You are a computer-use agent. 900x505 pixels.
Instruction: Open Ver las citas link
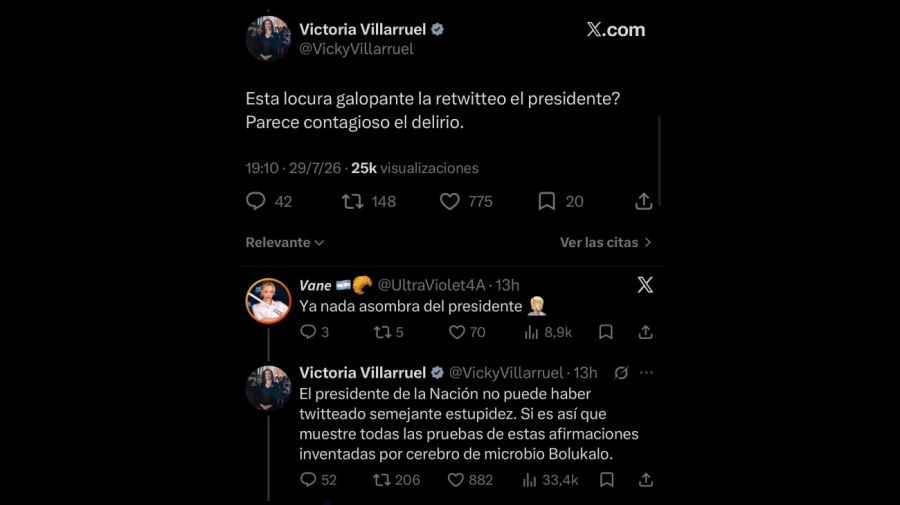[x=606, y=242]
